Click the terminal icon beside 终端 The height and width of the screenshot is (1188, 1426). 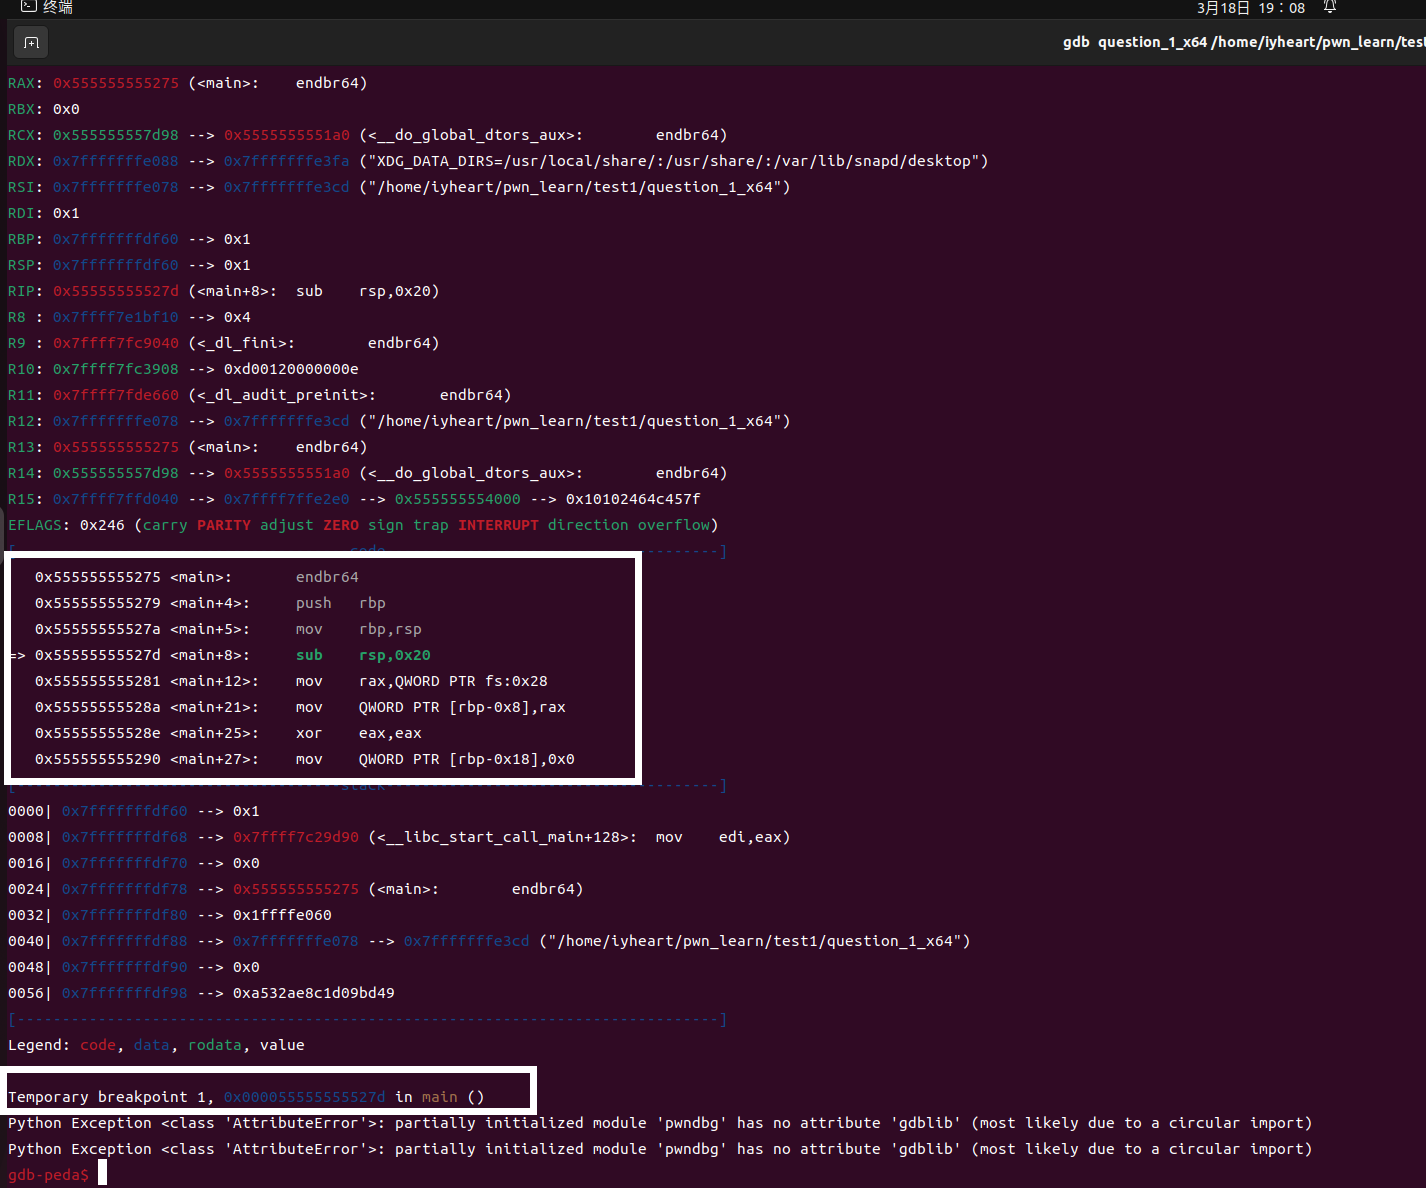(29, 6)
